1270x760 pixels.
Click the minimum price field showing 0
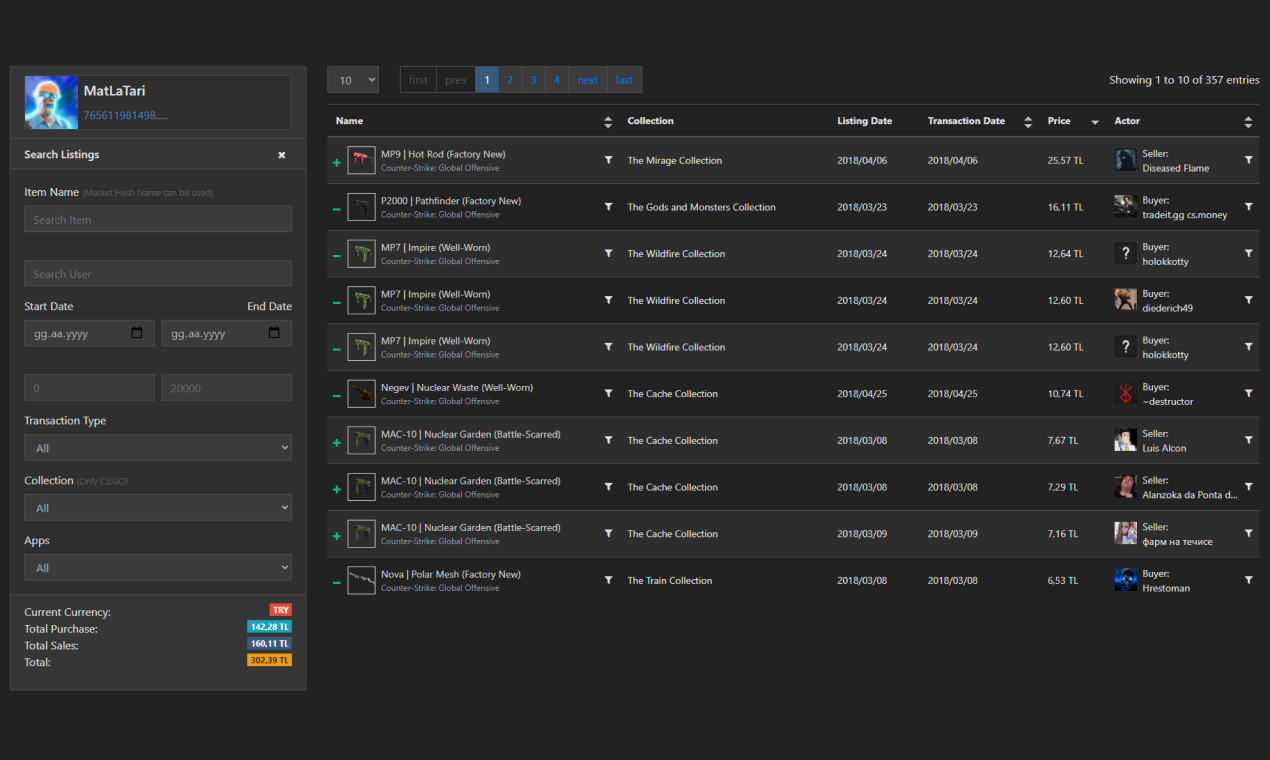89,387
